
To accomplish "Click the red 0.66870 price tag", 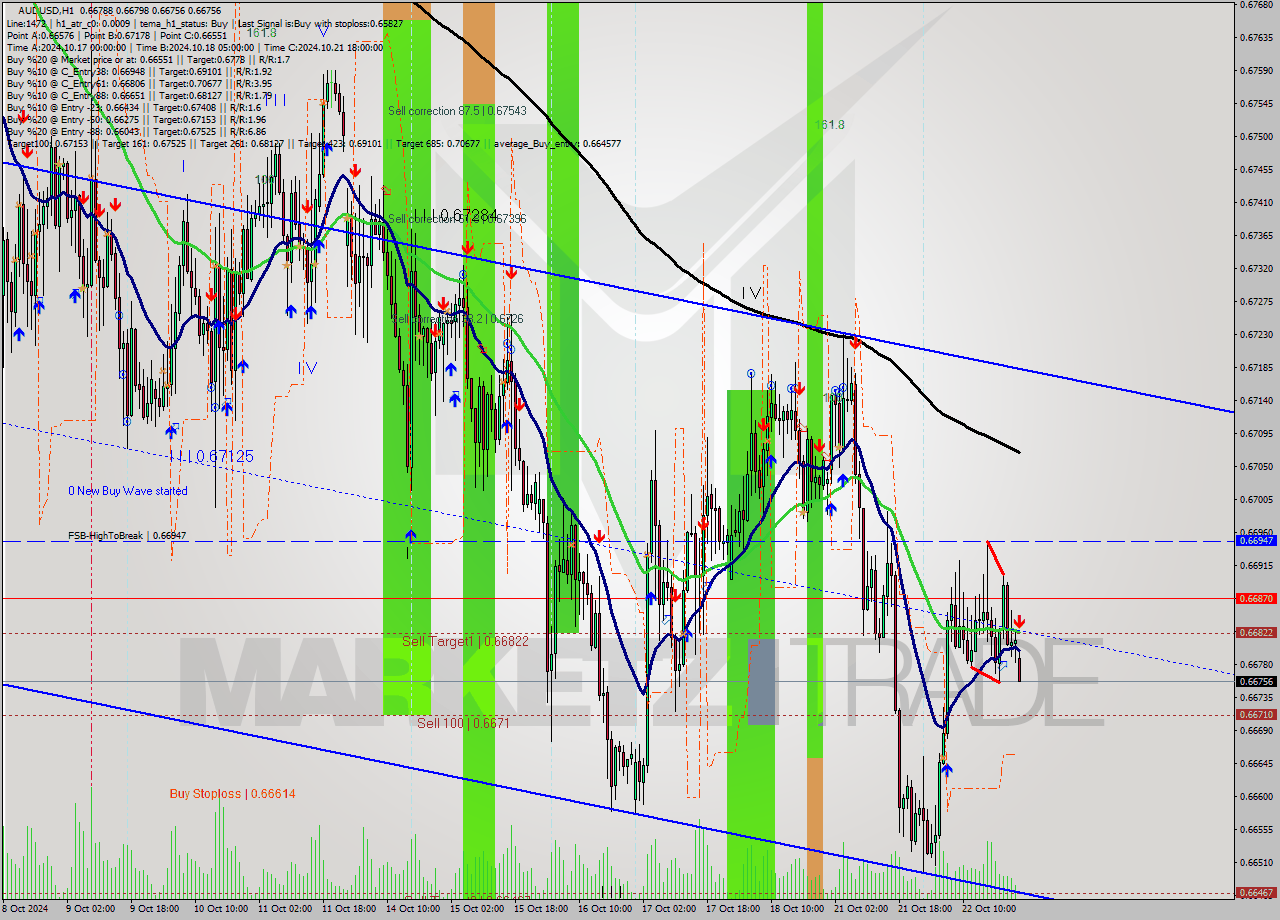I will point(1256,598).
